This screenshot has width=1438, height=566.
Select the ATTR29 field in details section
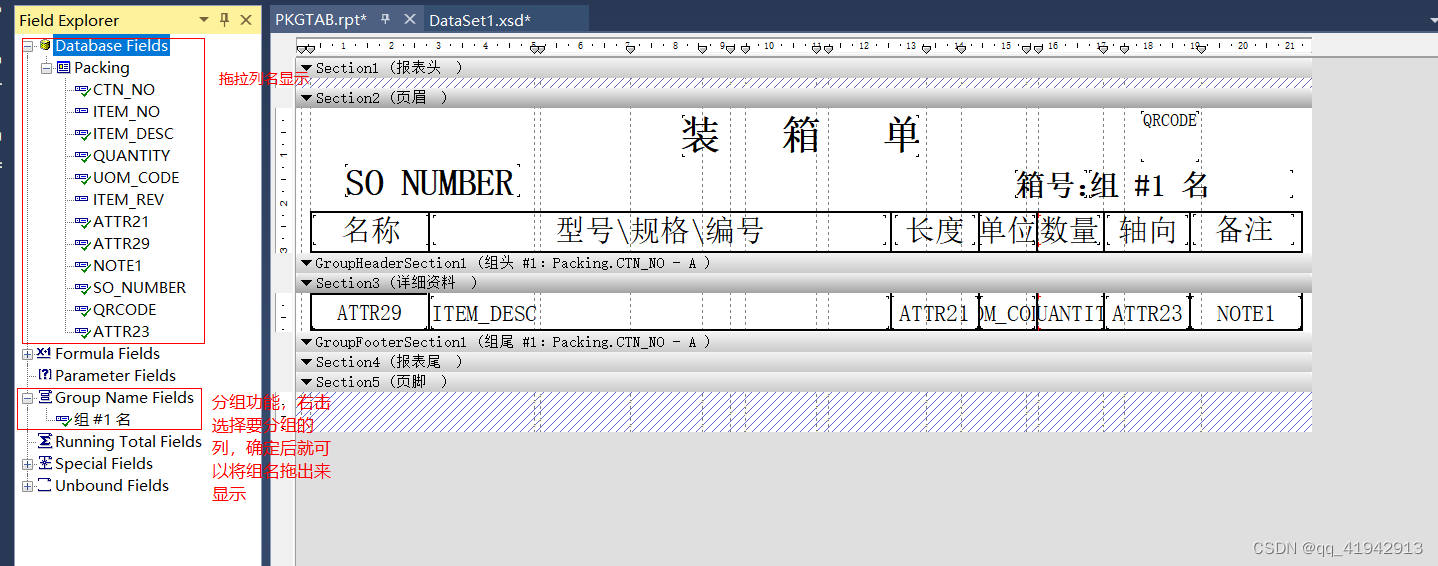tap(369, 312)
